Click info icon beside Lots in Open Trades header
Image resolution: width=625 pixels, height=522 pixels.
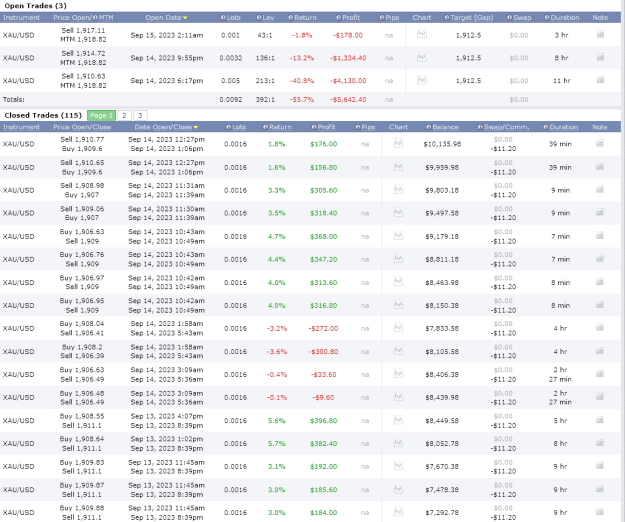point(223,18)
